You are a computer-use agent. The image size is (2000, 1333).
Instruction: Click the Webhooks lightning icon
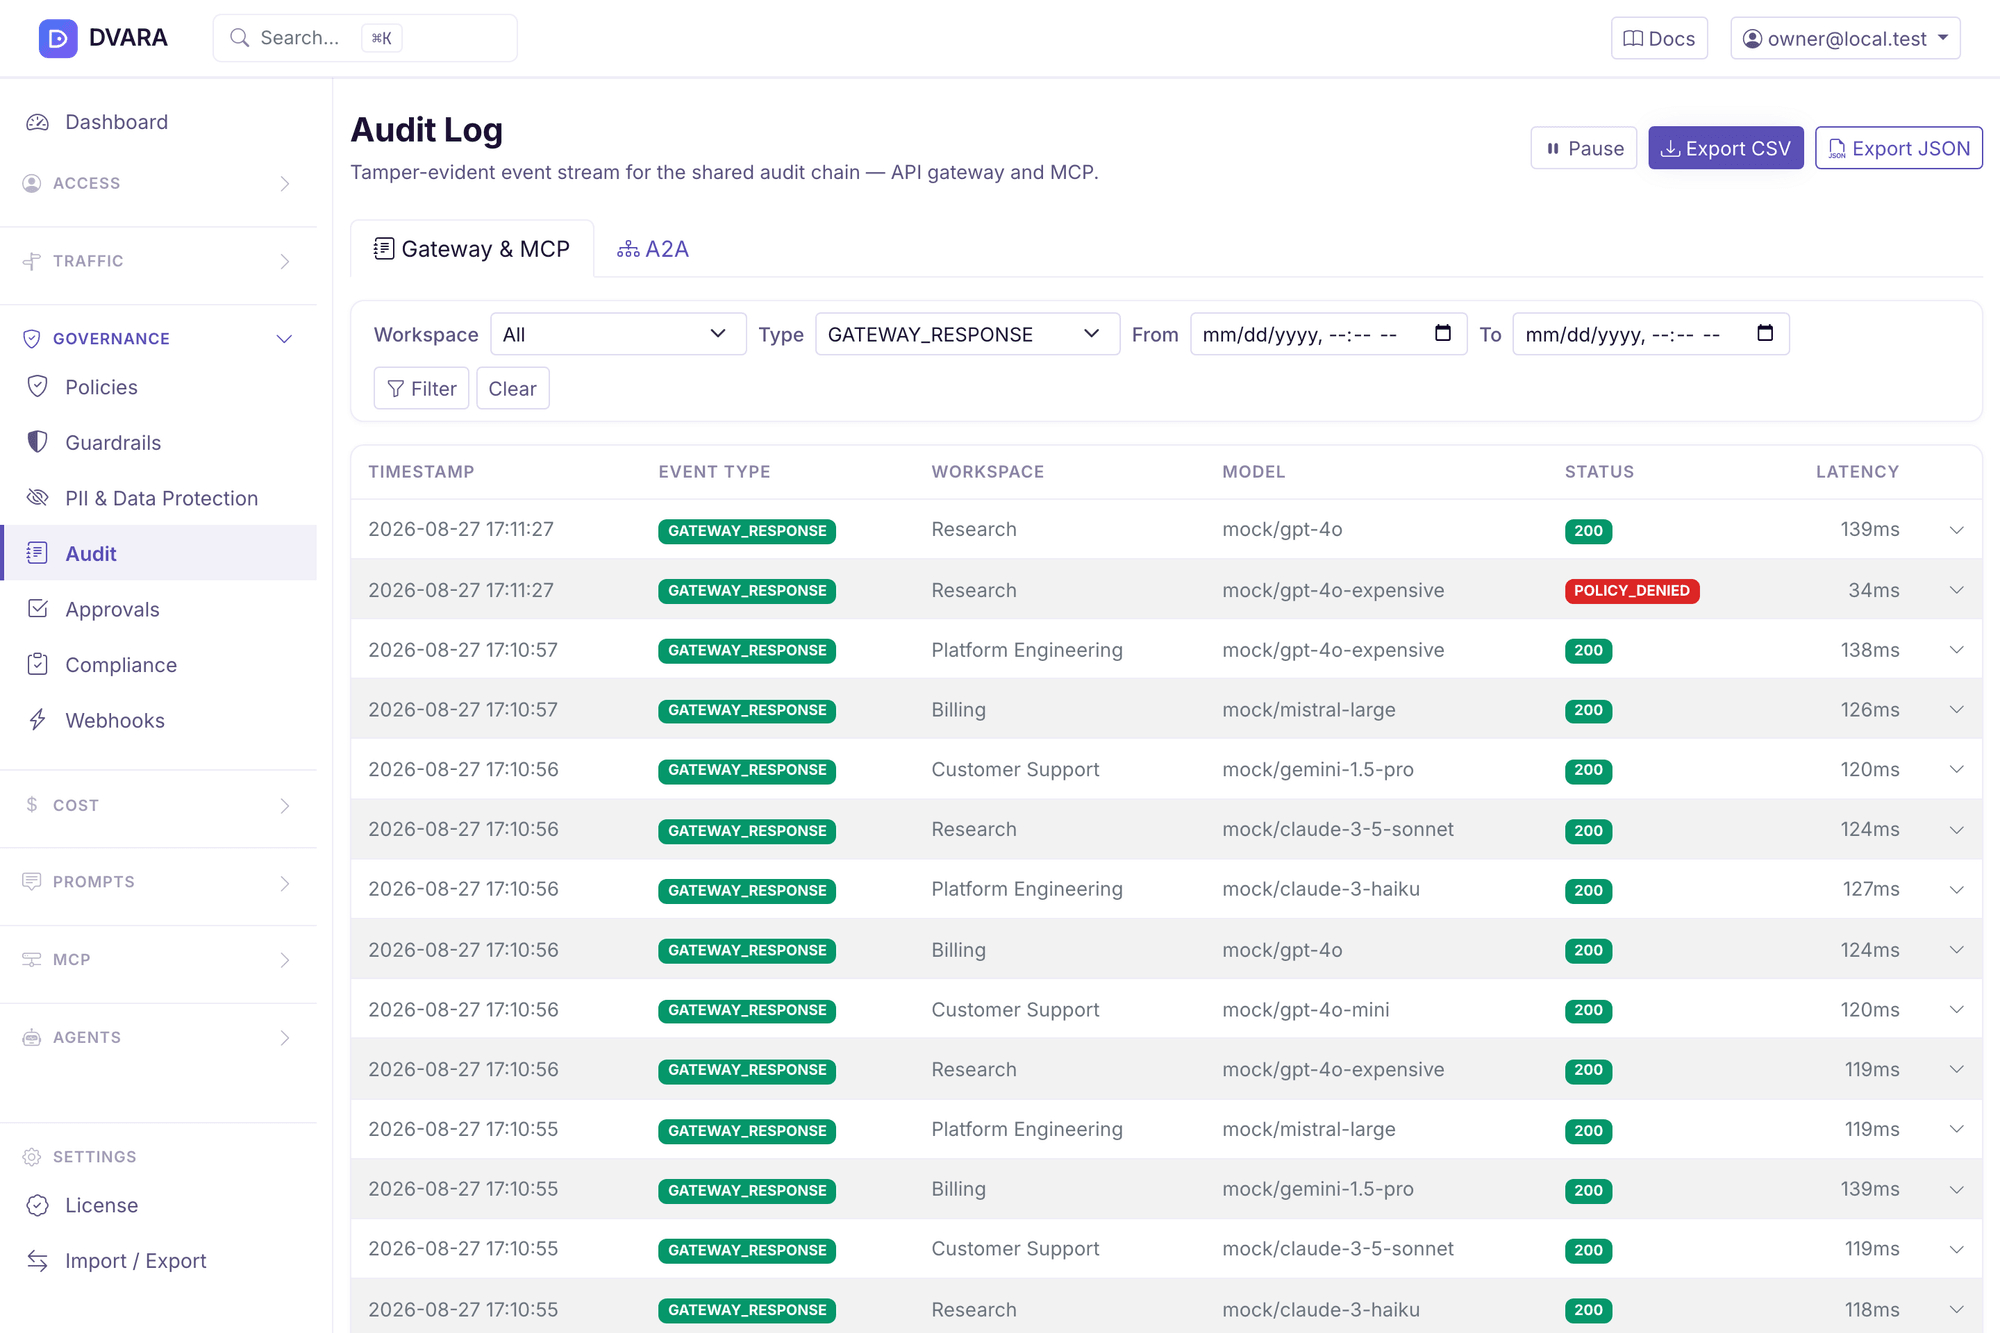point(38,720)
